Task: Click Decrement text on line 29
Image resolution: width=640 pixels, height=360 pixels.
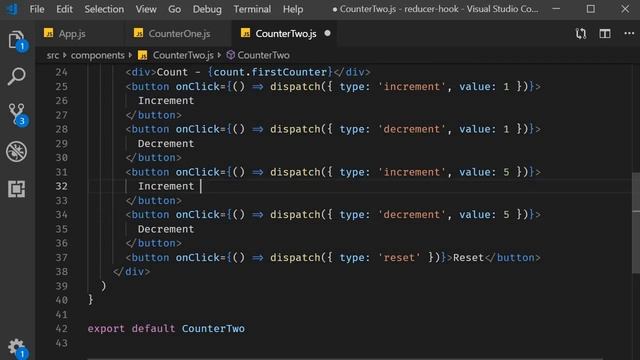Action: coord(166,144)
